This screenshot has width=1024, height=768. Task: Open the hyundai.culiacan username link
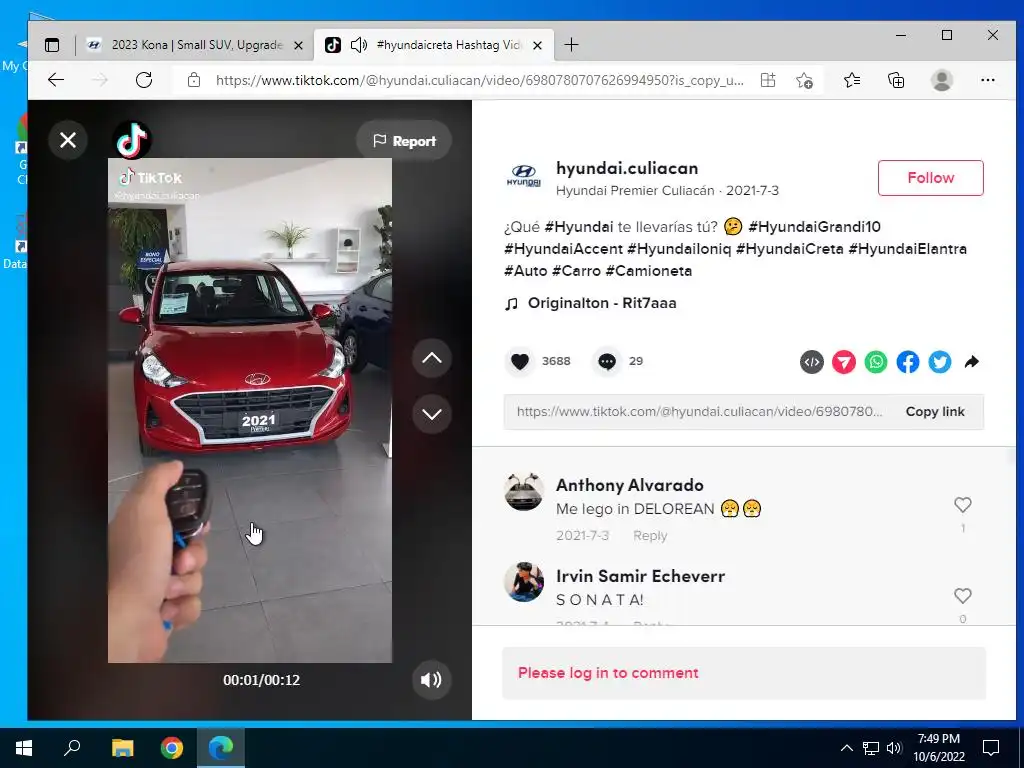[x=627, y=168]
